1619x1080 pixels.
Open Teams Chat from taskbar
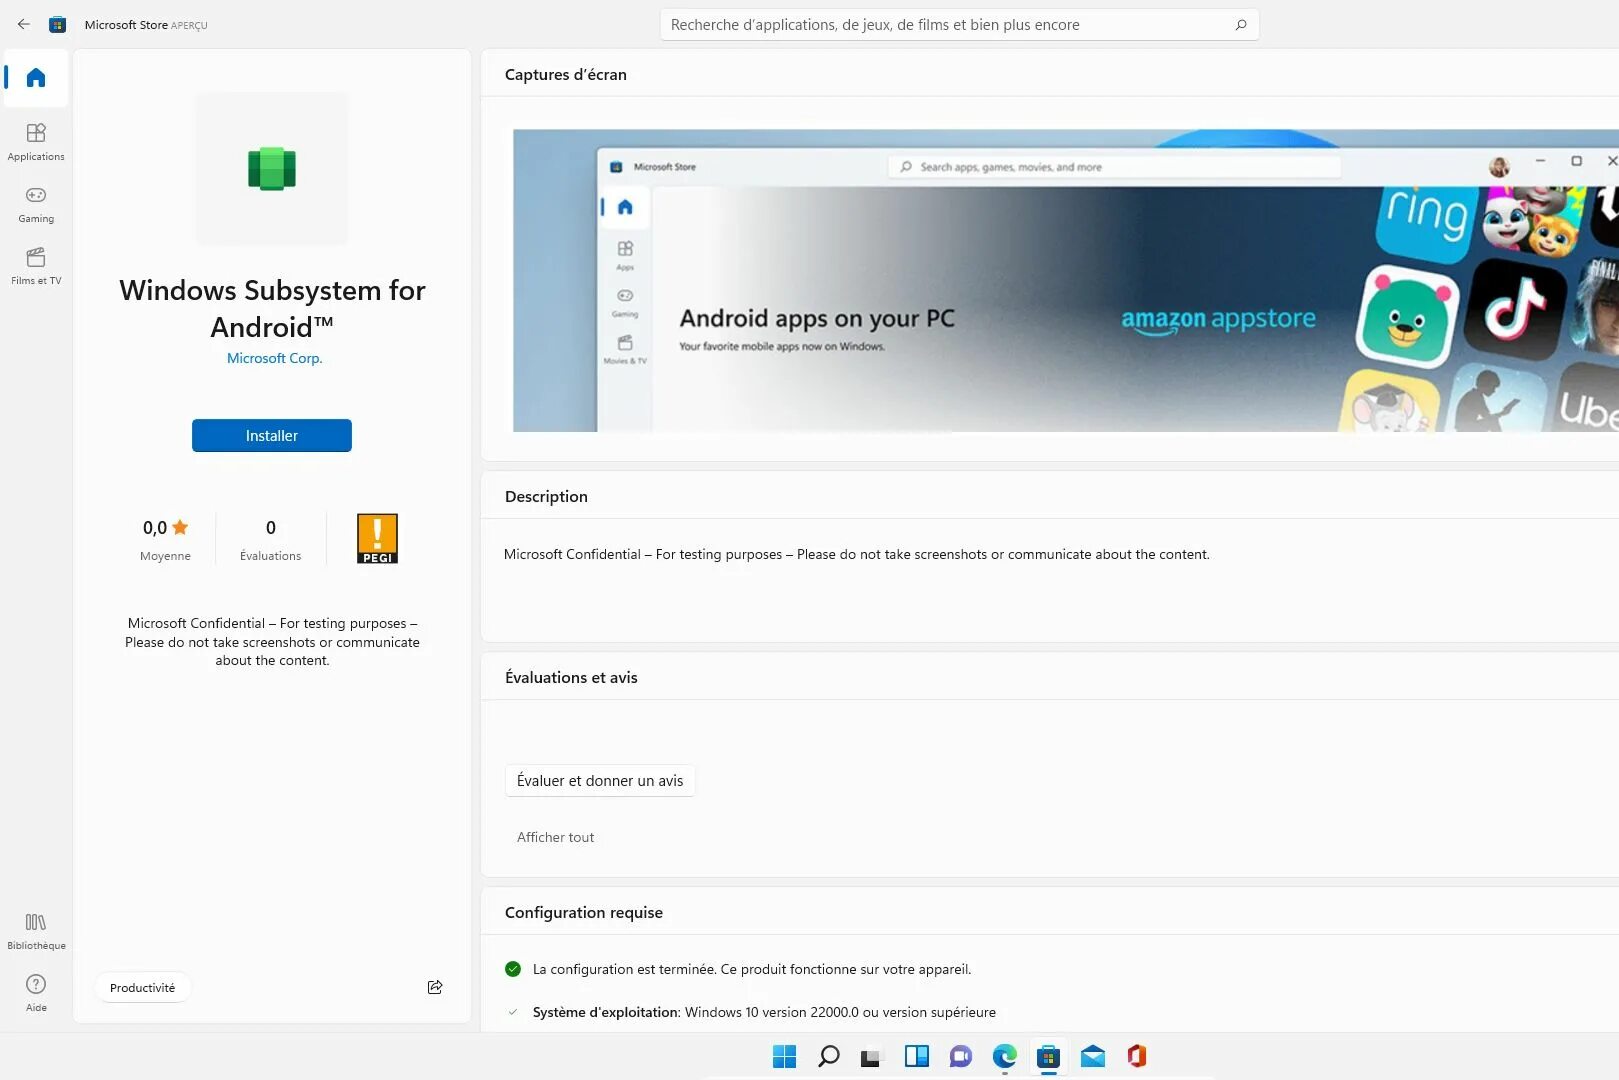(x=961, y=1056)
